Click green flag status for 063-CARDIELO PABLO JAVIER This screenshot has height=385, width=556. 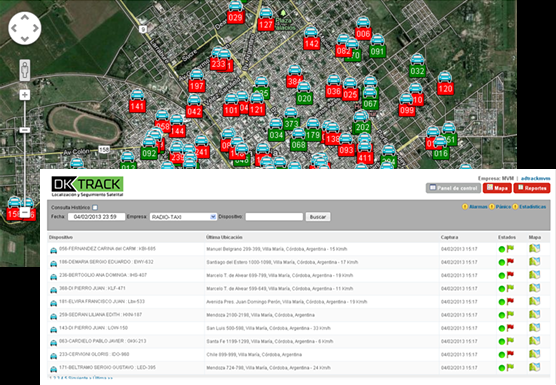click(x=510, y=340)
